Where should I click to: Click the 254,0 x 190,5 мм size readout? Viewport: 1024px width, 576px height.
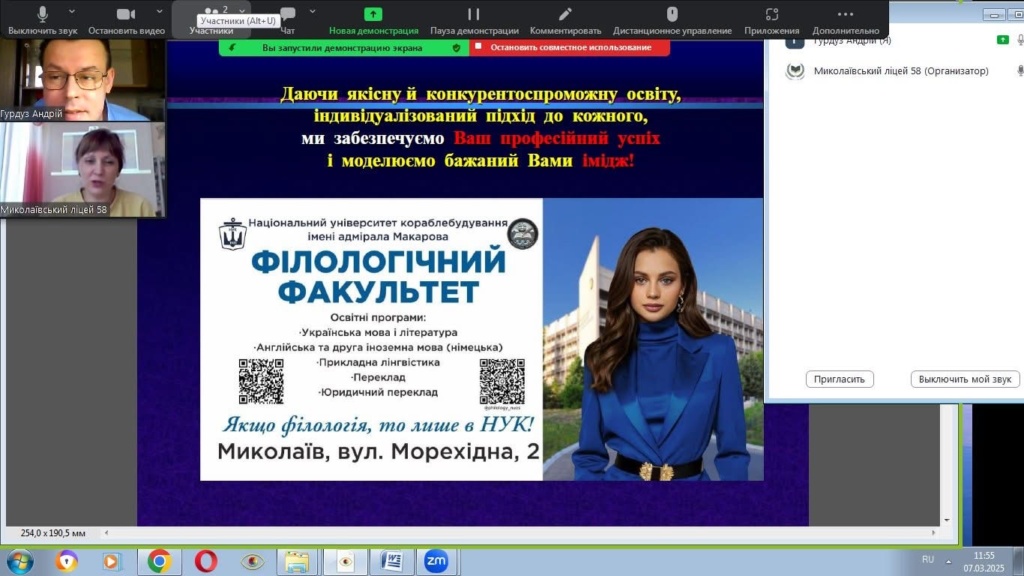tap(53, 533)
